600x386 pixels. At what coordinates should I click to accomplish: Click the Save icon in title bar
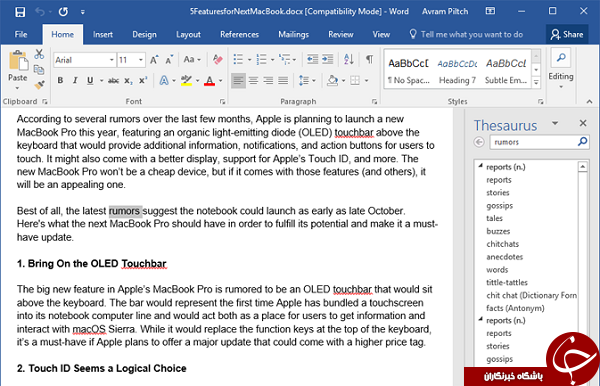click(20, 12)
